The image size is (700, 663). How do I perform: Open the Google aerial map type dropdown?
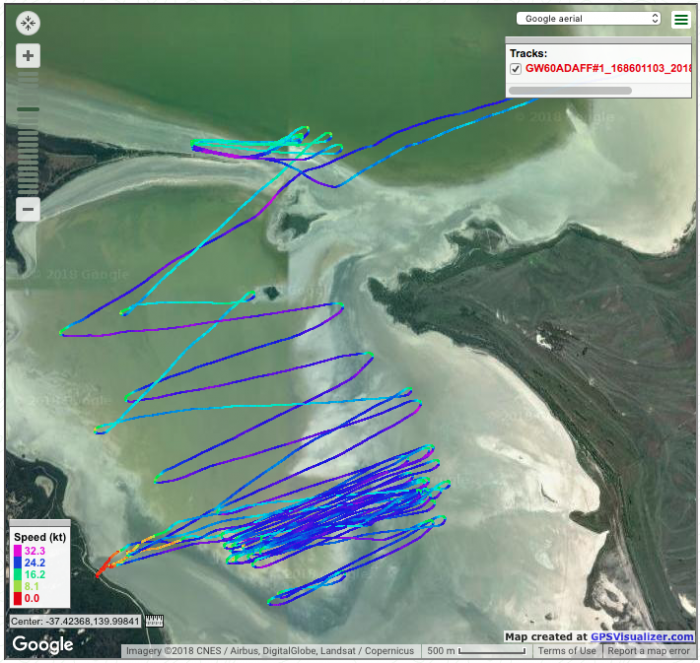[588, 18]
